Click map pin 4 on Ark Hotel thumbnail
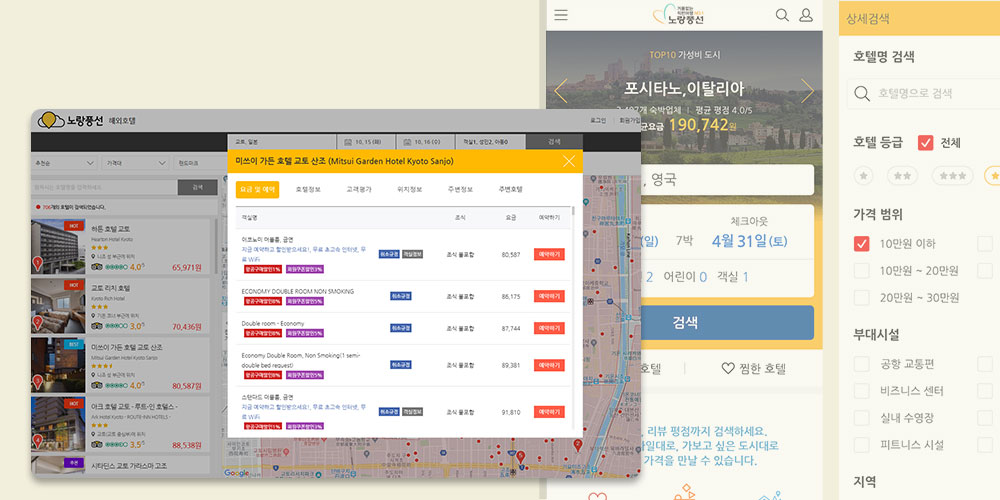This screenshot has height=500, width=1000. coord(38,440)
